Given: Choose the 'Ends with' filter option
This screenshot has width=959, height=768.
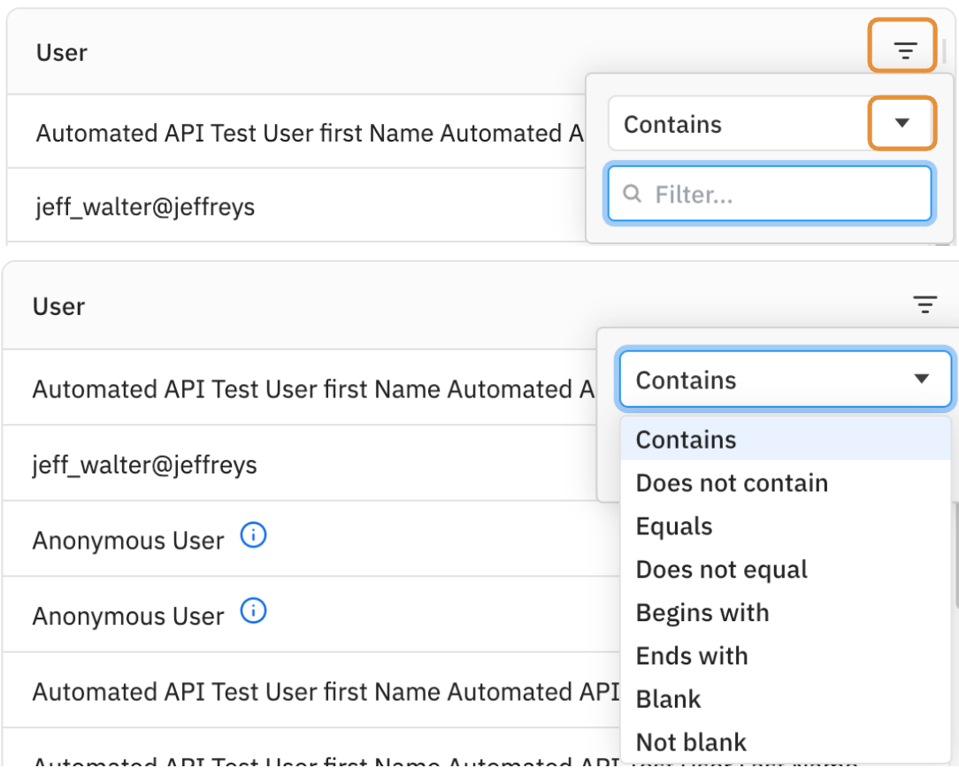Looking at the screenshot, I should (x=692, y=656).
